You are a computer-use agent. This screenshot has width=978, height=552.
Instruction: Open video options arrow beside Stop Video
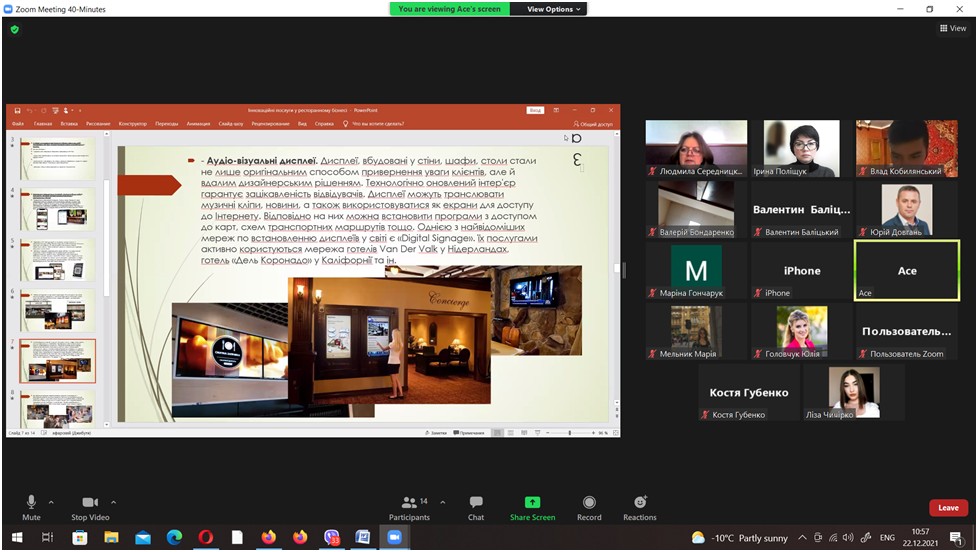(114, 502)
